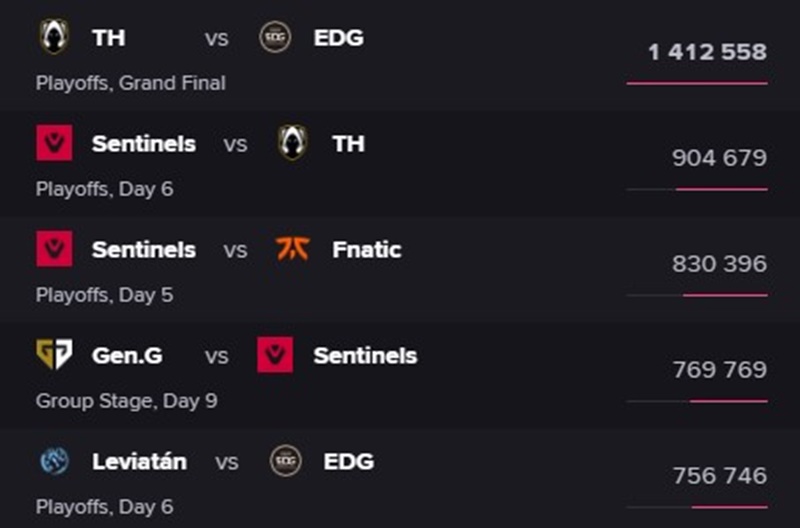Image resolution: width=800 pixels, height=528 pixels.
Task: Open the Leviatán team name link
Action: click(x=139, y=462)
